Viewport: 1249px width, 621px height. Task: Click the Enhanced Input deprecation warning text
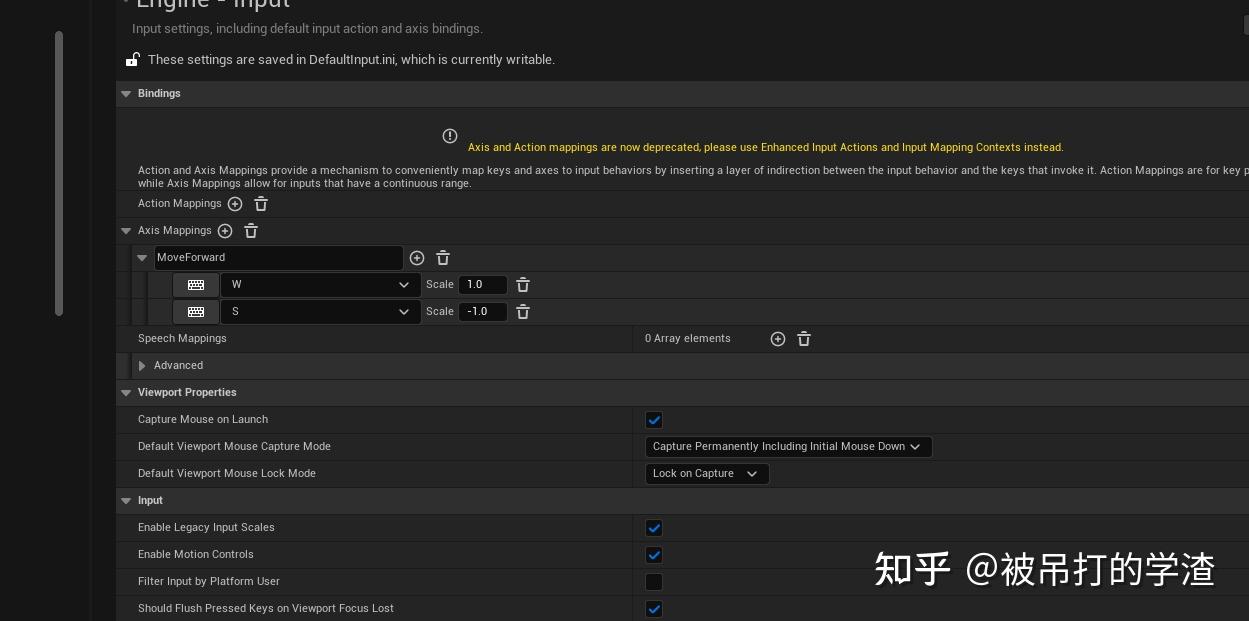766,147
